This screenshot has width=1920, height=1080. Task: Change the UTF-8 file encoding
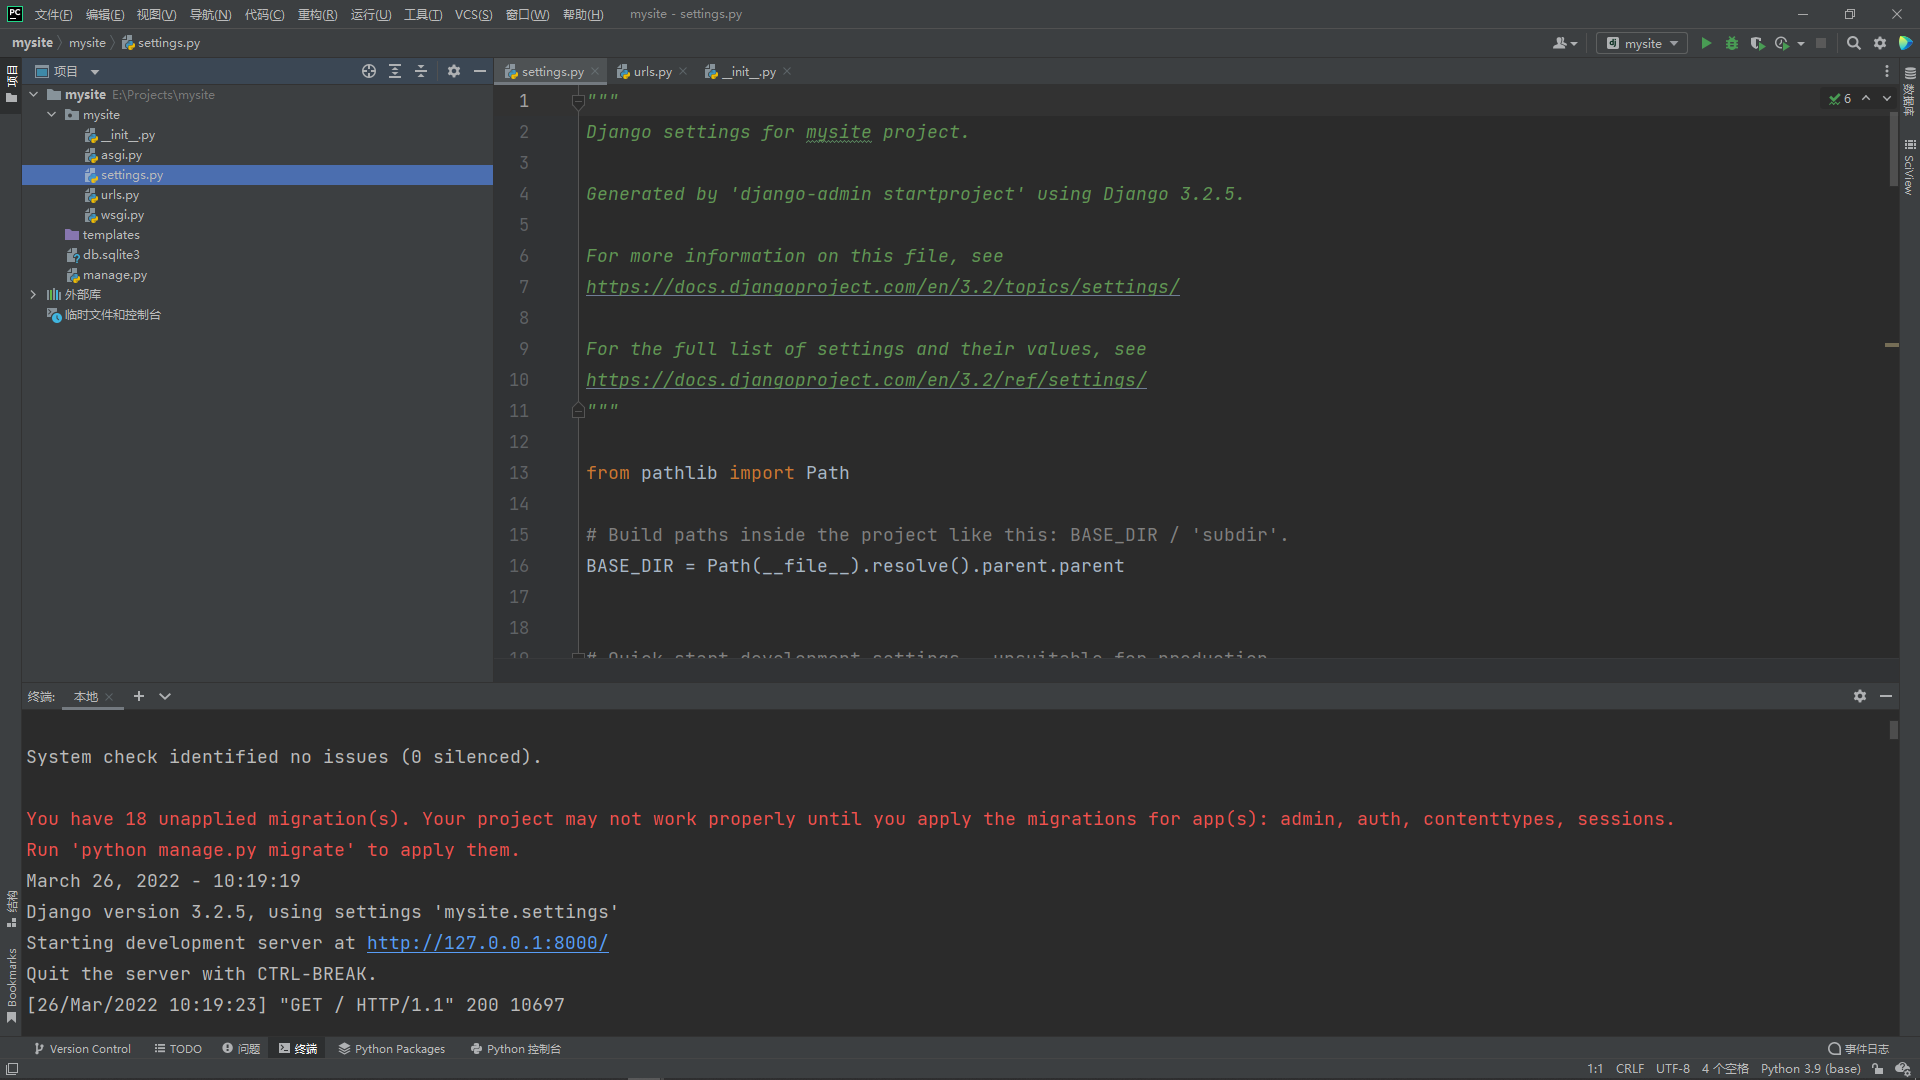pos(1672,1069)
